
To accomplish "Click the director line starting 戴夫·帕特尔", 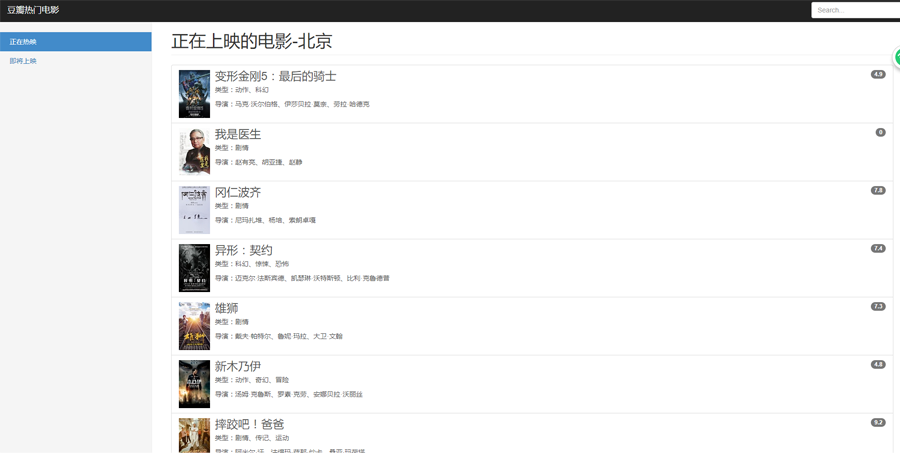I will (278, 336).
